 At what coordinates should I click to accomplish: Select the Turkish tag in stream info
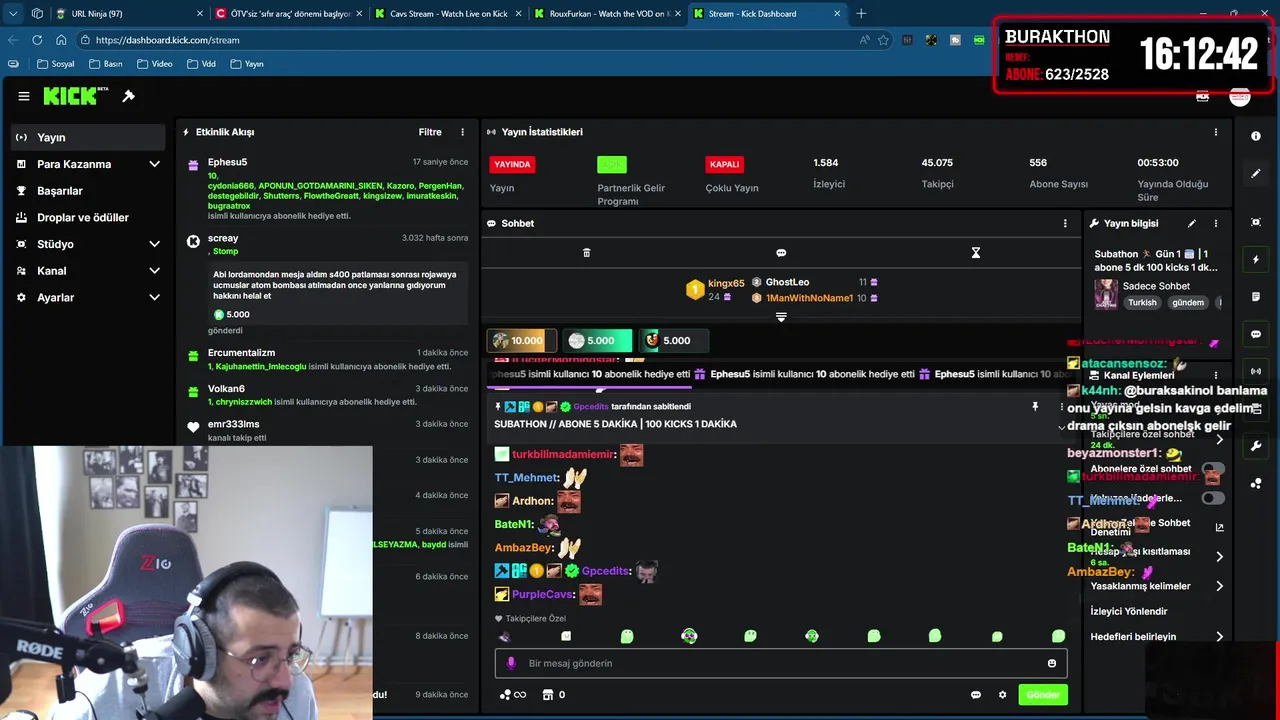[1142, 302]
